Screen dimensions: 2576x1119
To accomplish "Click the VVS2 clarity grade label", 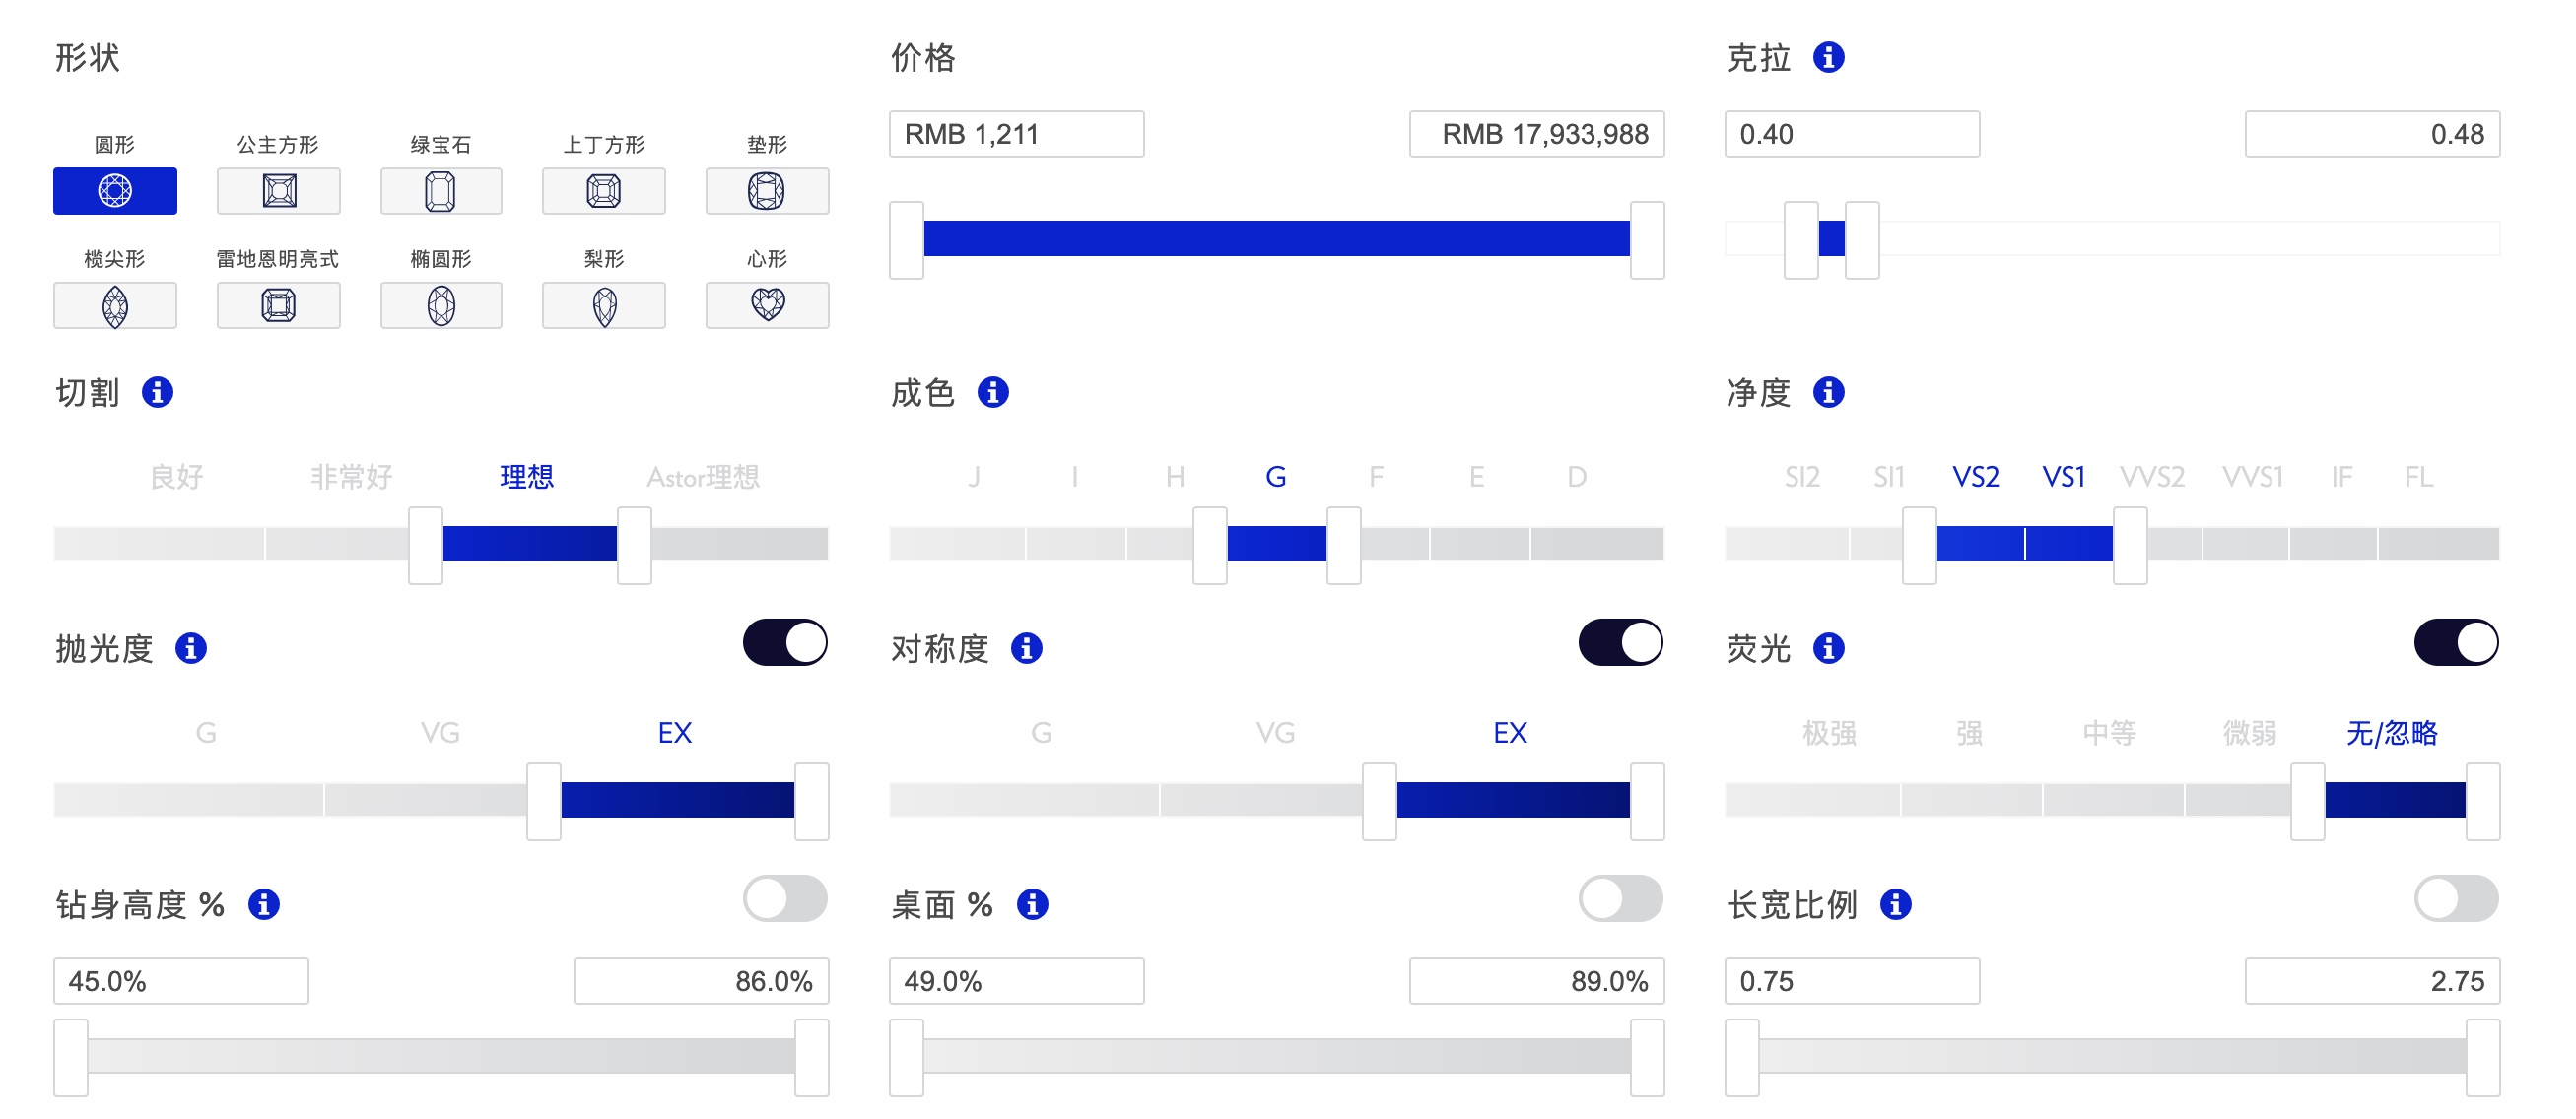I will point(2152,477).
